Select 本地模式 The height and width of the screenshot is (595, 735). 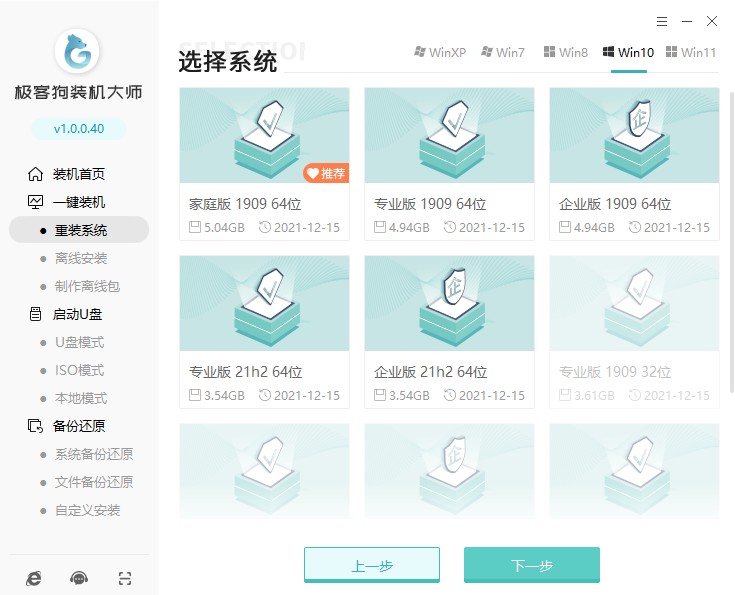[x=81, y=398]
